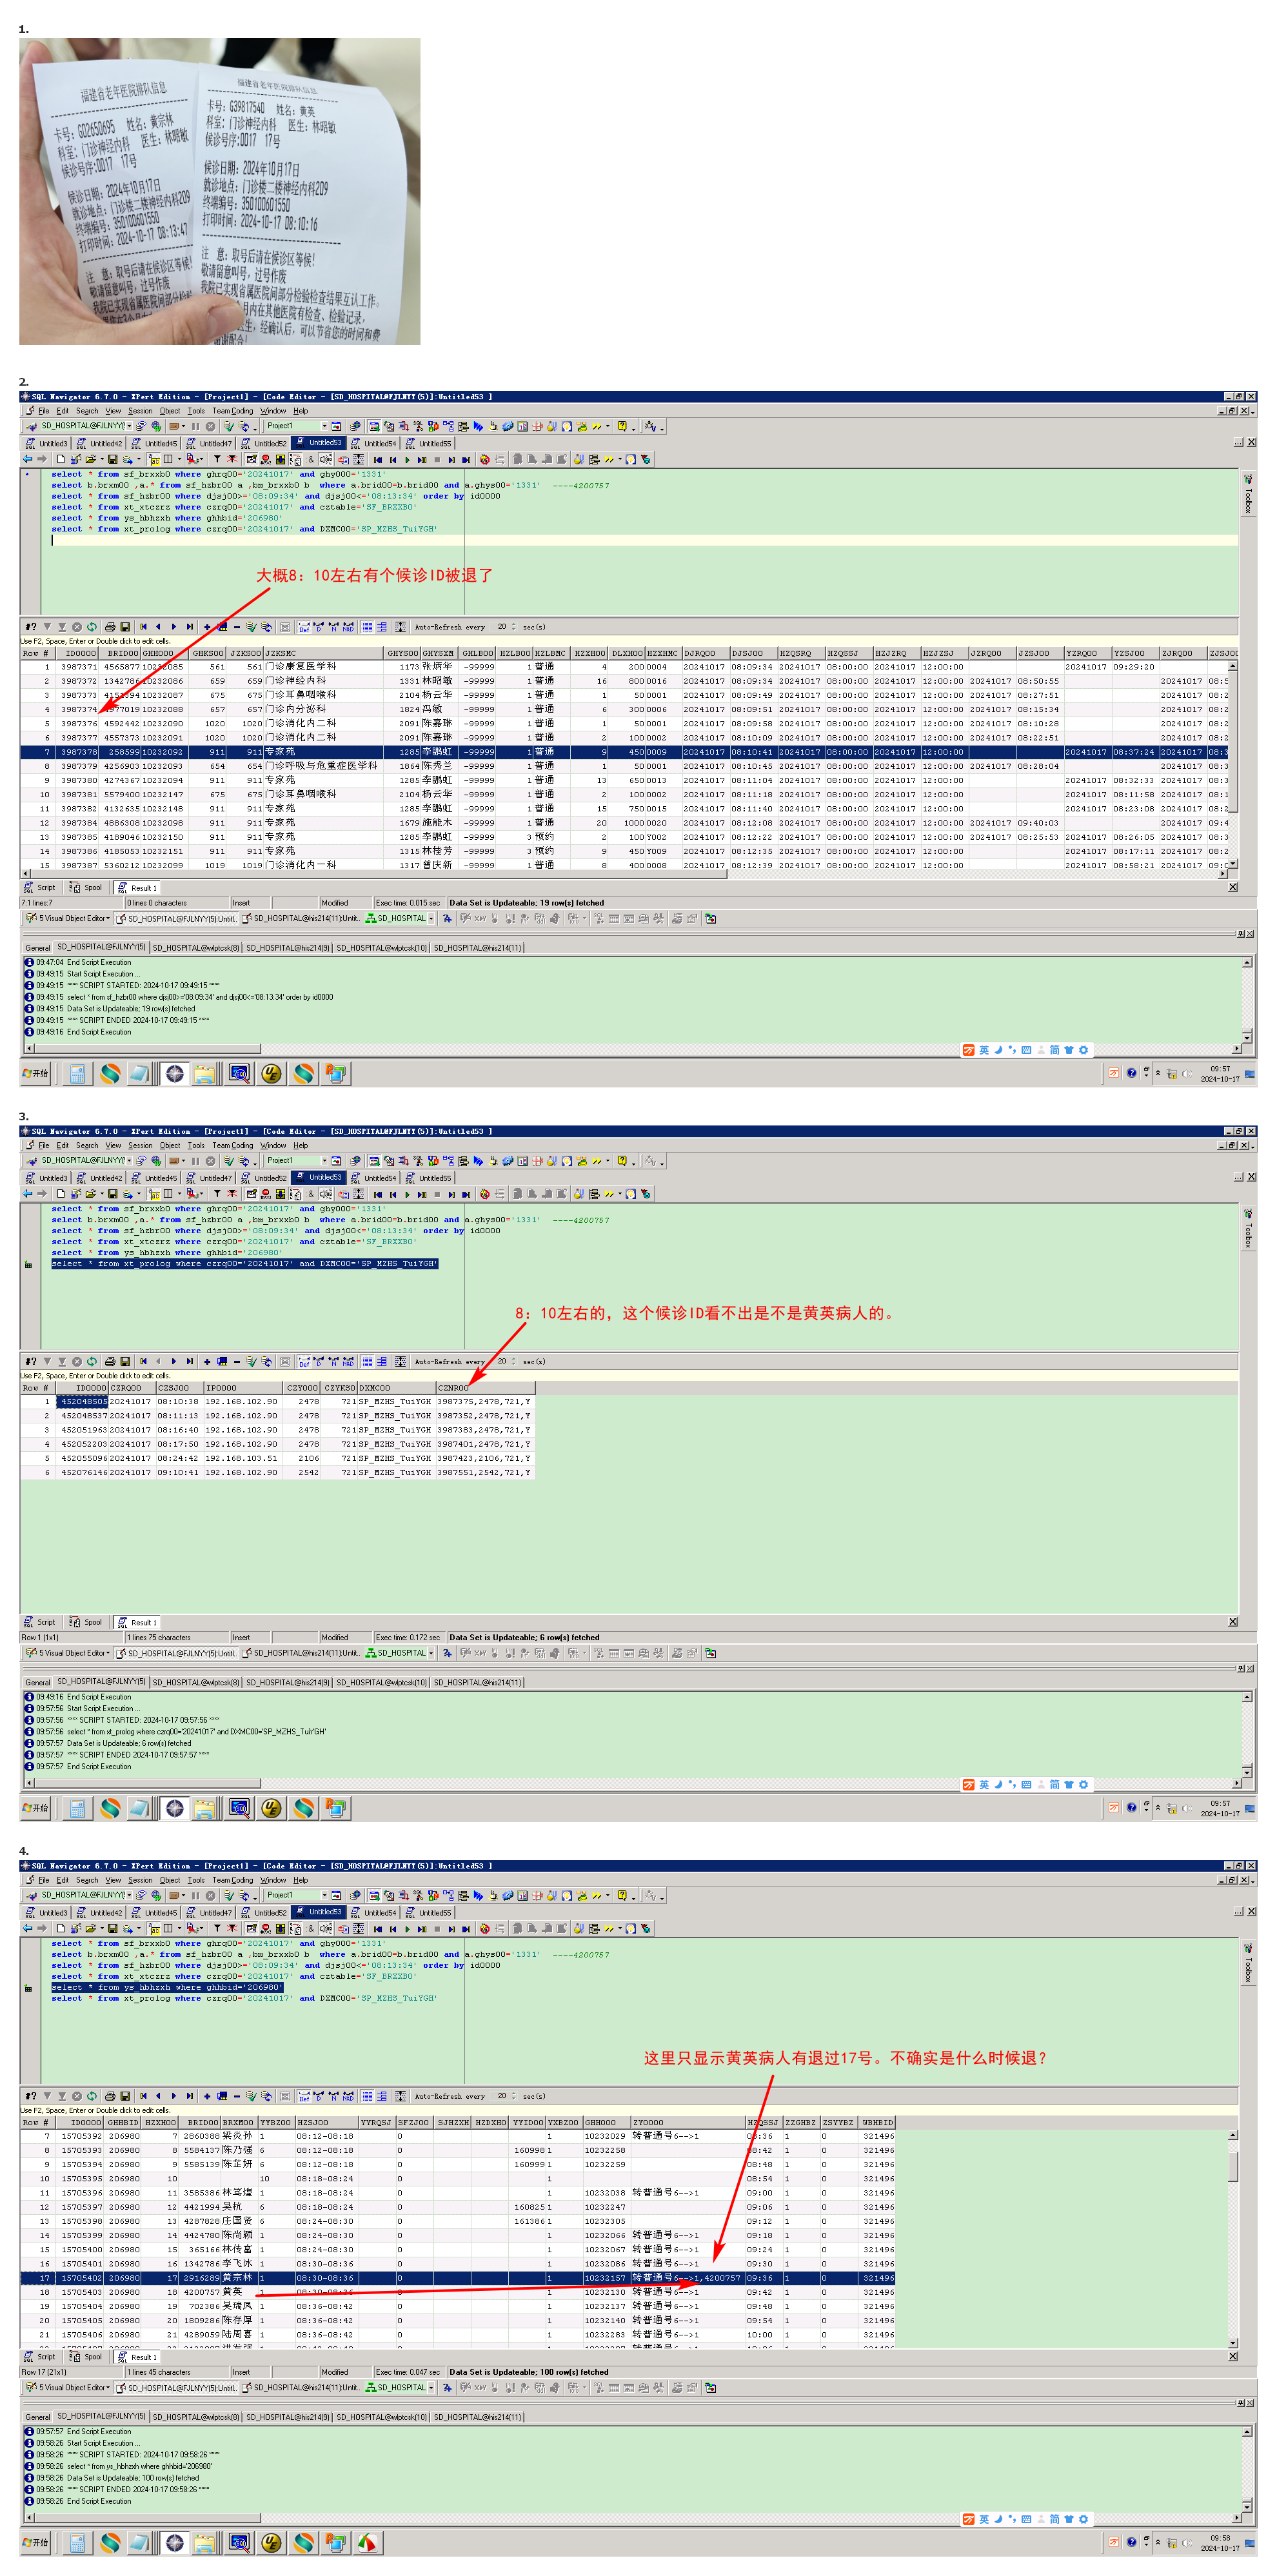This screenshot has width=1277, height=2576.
Task: Click the back arrow icon in screenshot 4's editor toolbar
Action: click(x=27, y=1928)
